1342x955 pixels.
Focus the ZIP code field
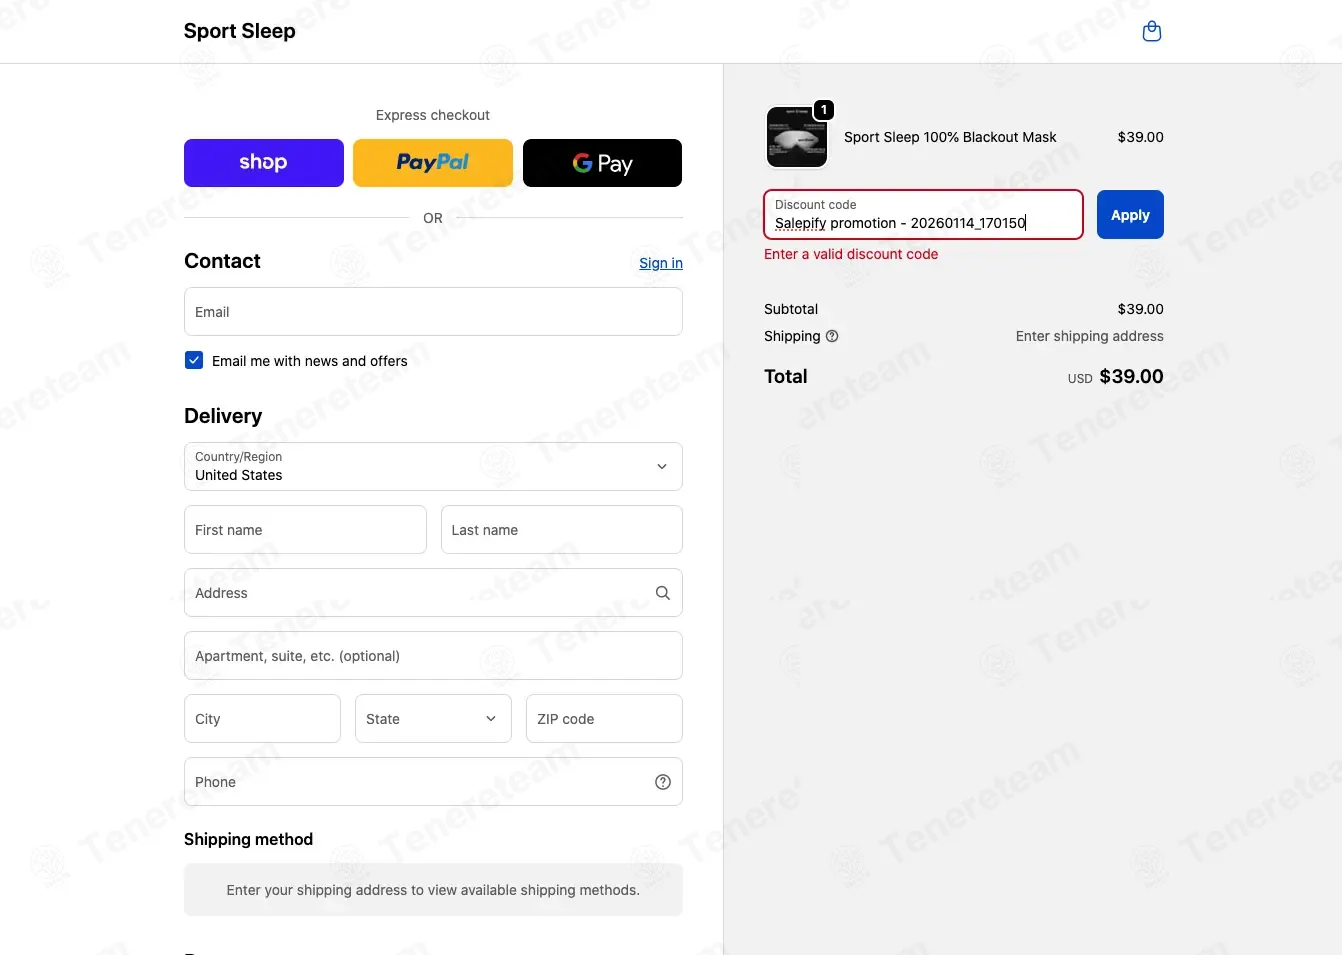pyautogui.click(x=604, y=719)
